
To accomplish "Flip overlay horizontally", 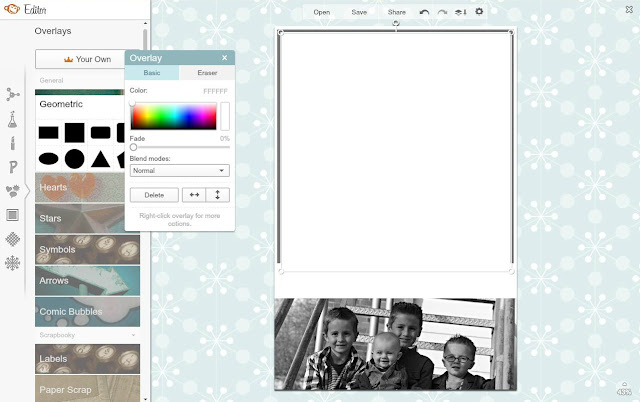I will (x=194, y=195).
